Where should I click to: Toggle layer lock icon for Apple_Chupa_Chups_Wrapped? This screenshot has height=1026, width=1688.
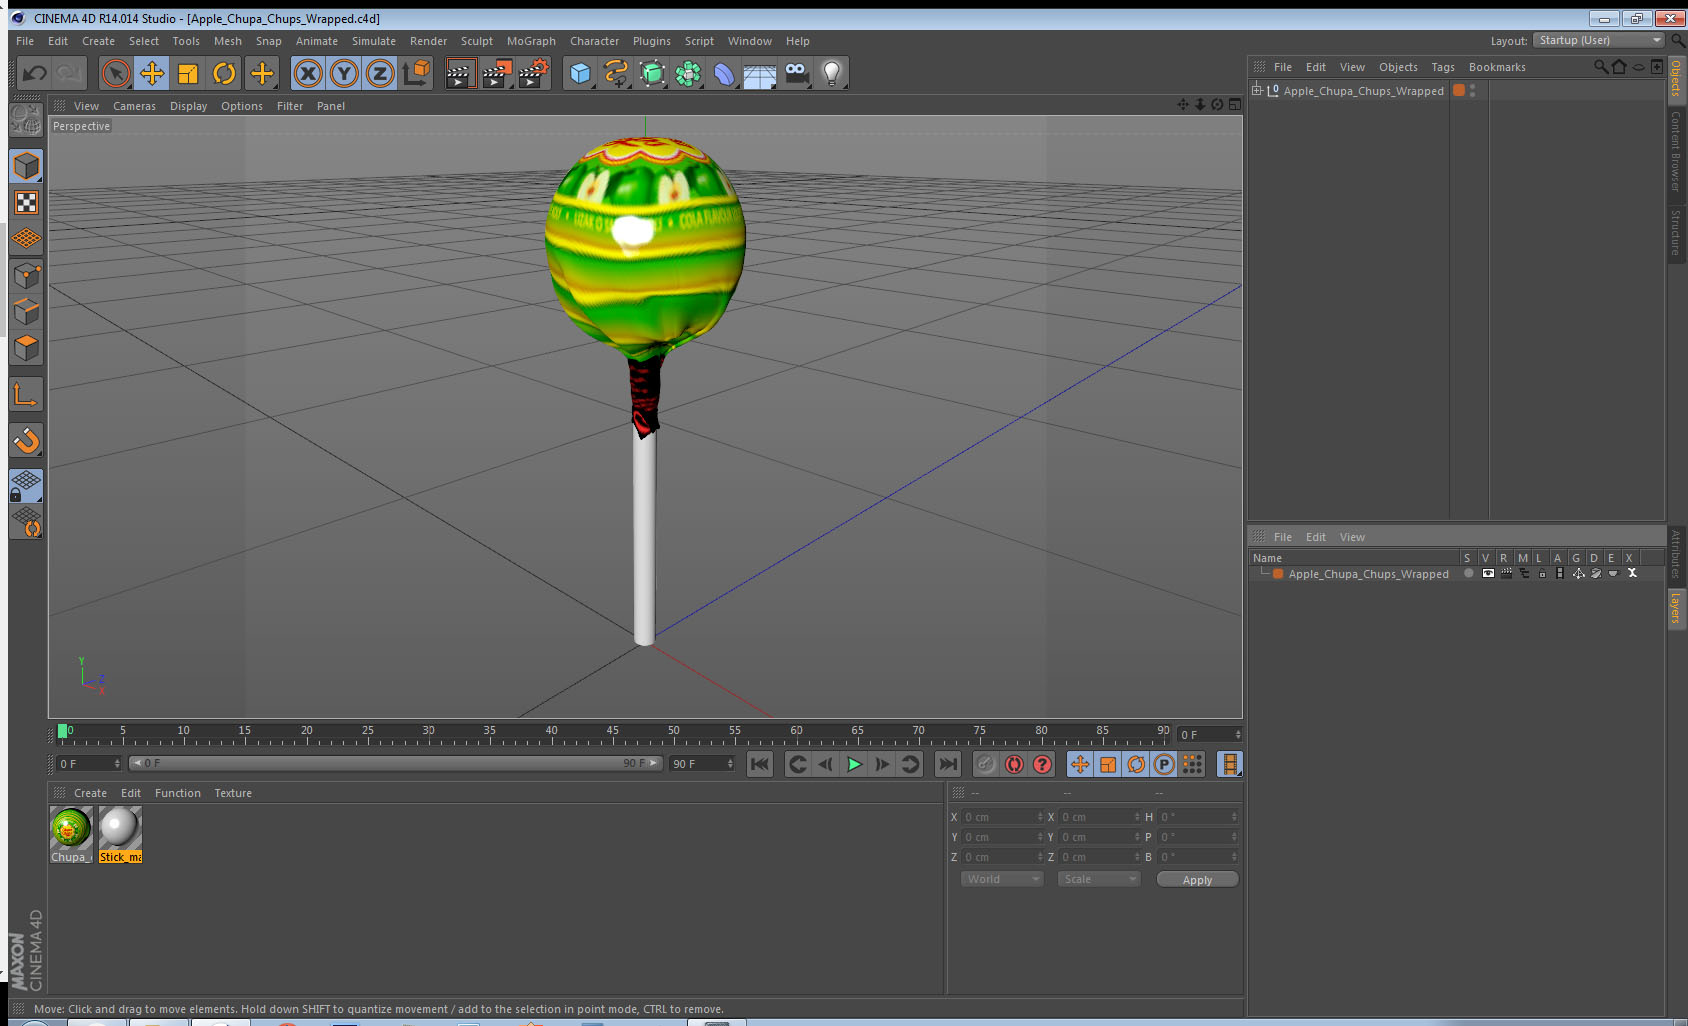click(x=1542, y=574)
